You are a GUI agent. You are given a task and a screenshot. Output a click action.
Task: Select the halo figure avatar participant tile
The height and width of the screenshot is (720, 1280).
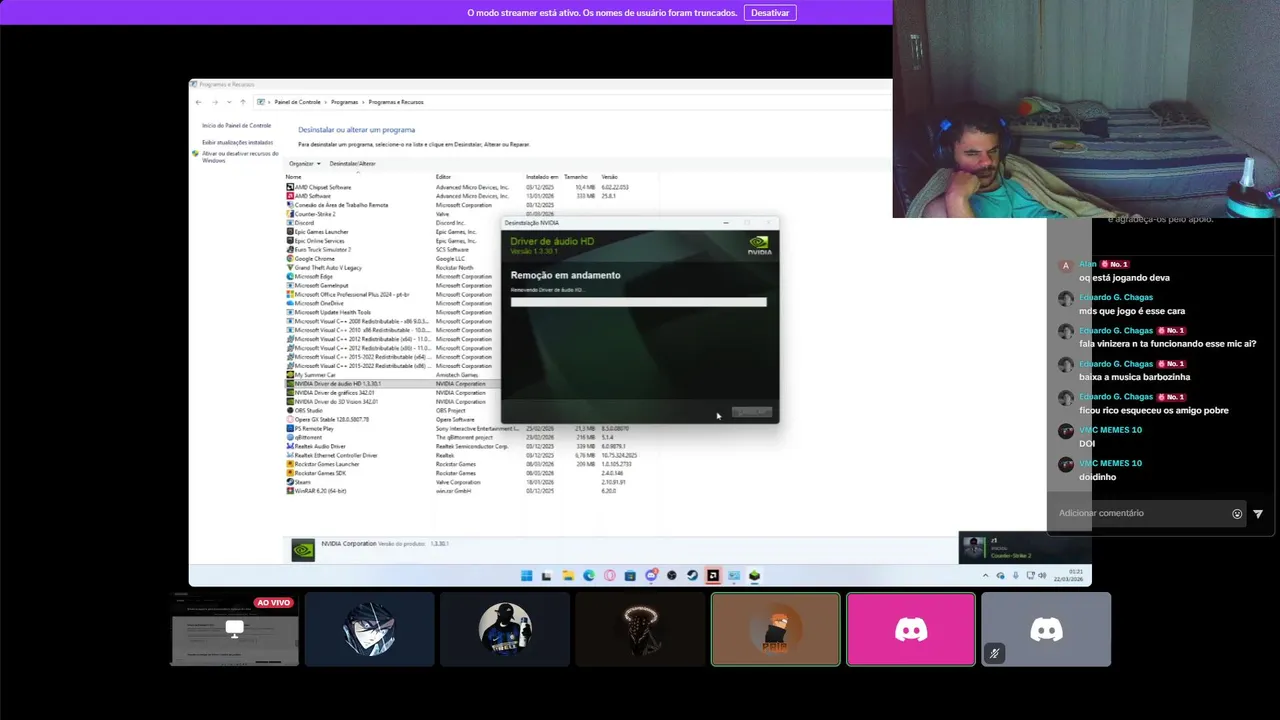[640, 629]
